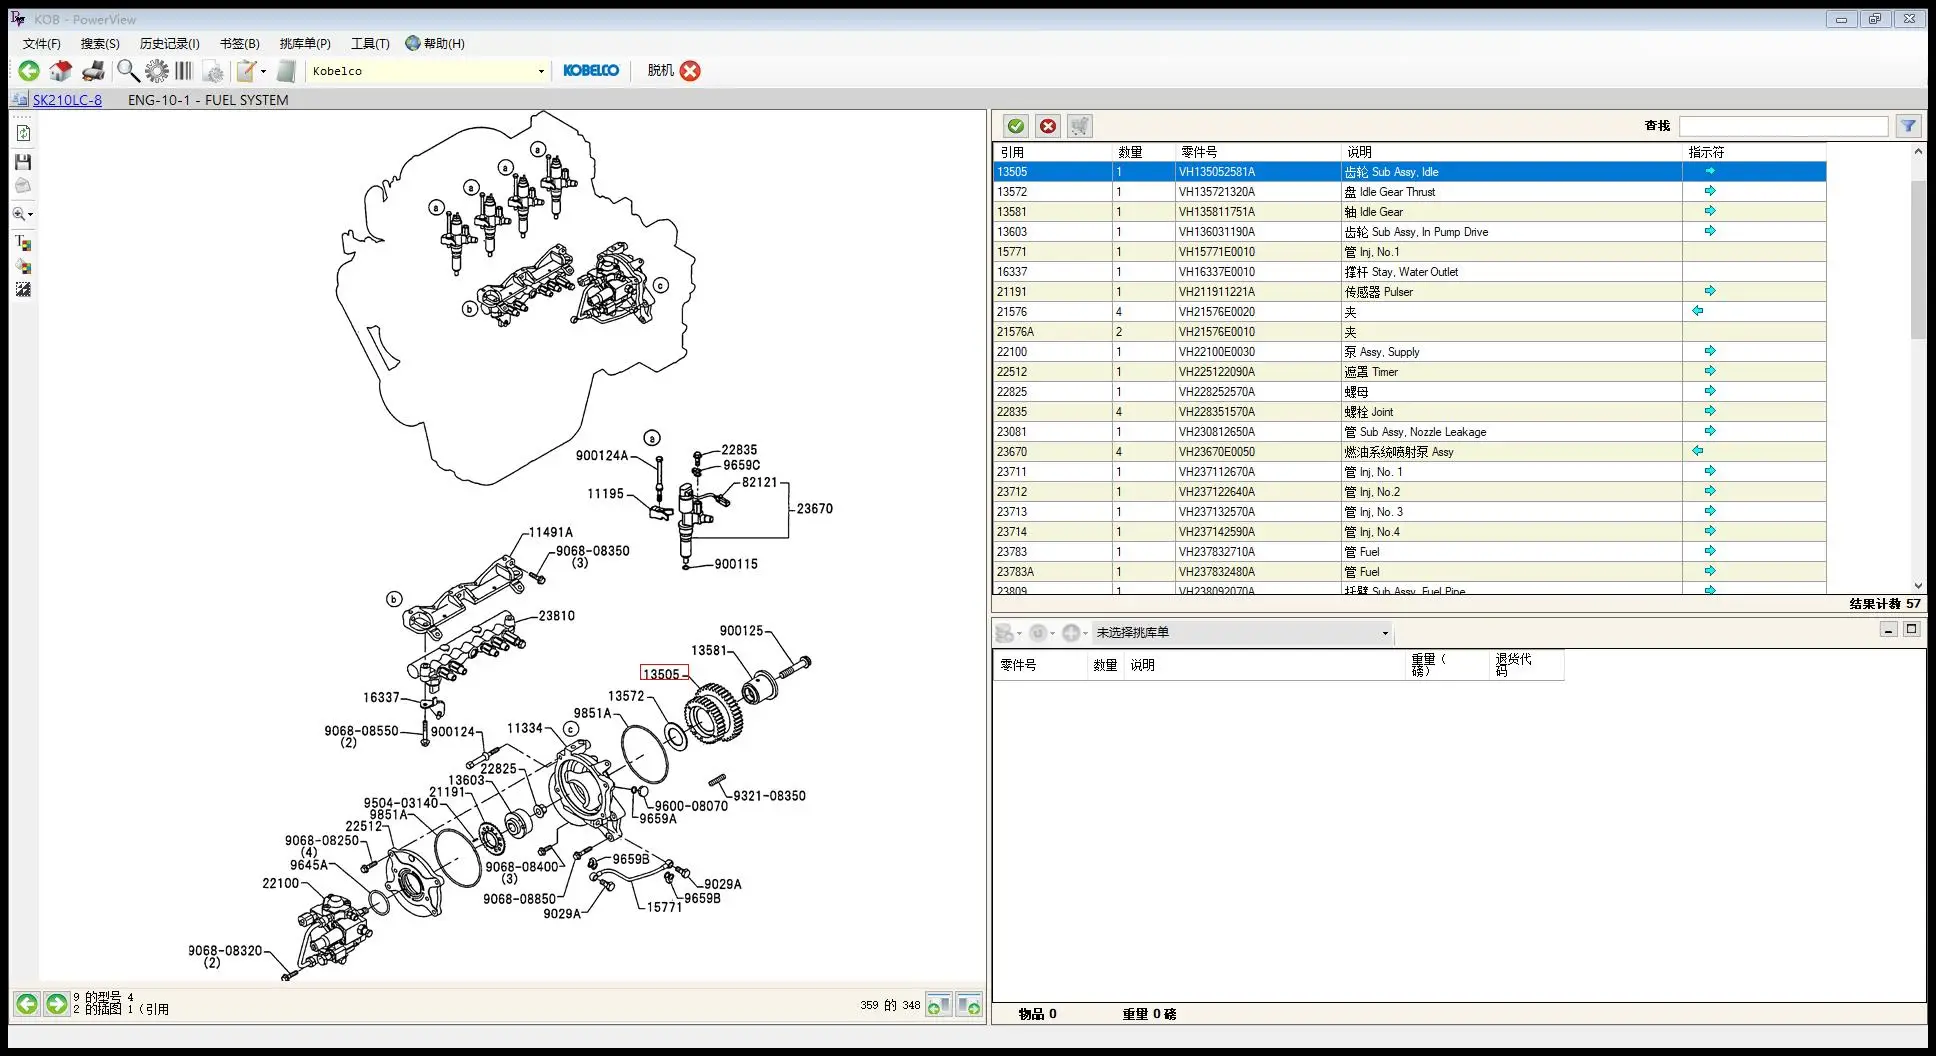Click indicator arrow for row 22512 Timer
The height and width of the screenshot is (1056, 1936).
1710,371
